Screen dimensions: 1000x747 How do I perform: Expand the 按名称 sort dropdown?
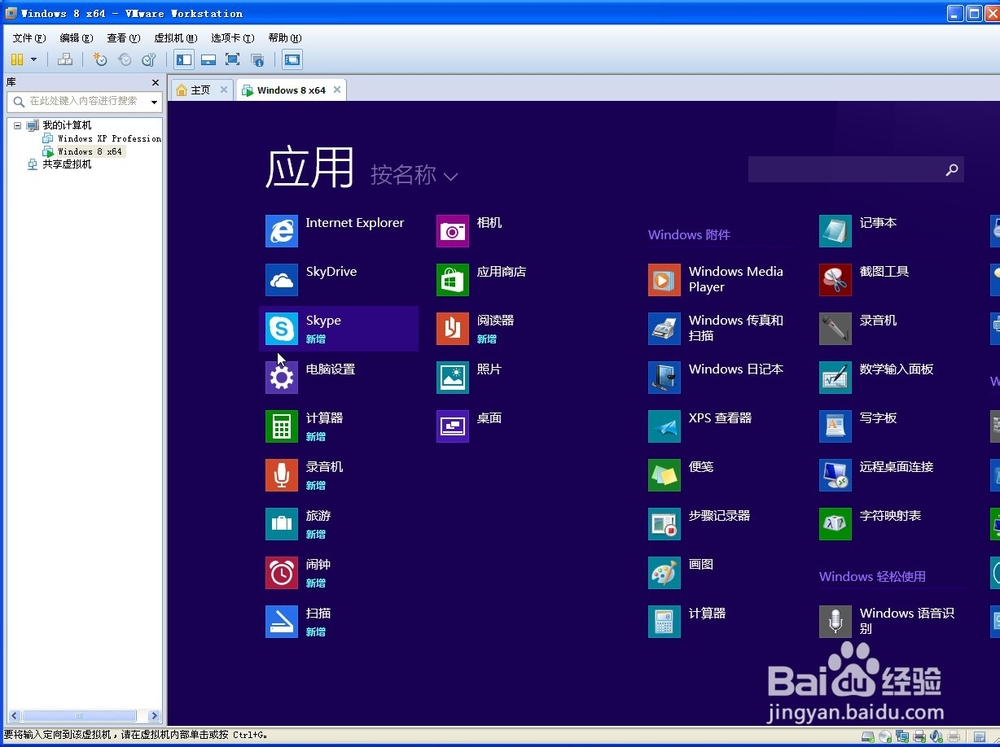[414, 175]
